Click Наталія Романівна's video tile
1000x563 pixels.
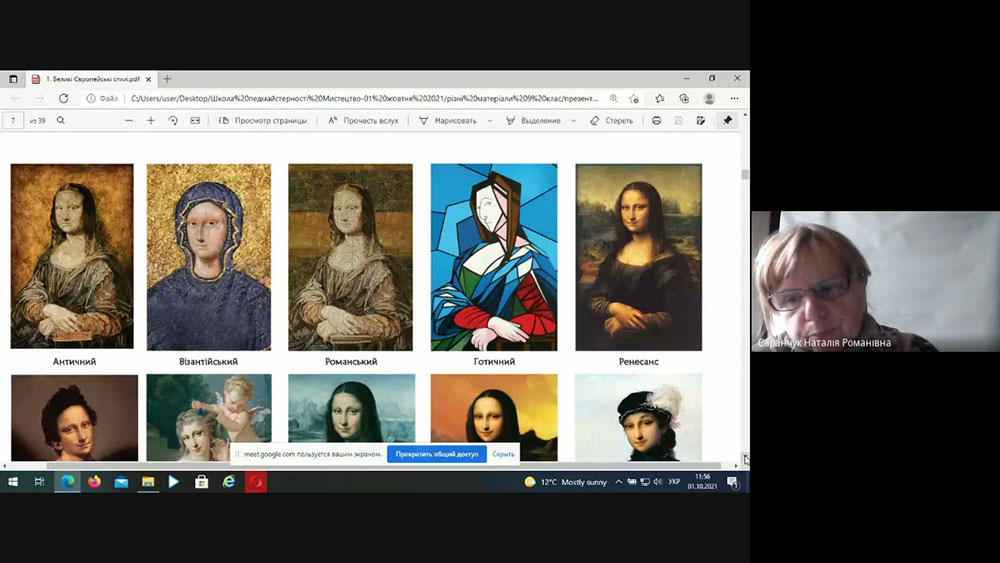coord(875,281)
